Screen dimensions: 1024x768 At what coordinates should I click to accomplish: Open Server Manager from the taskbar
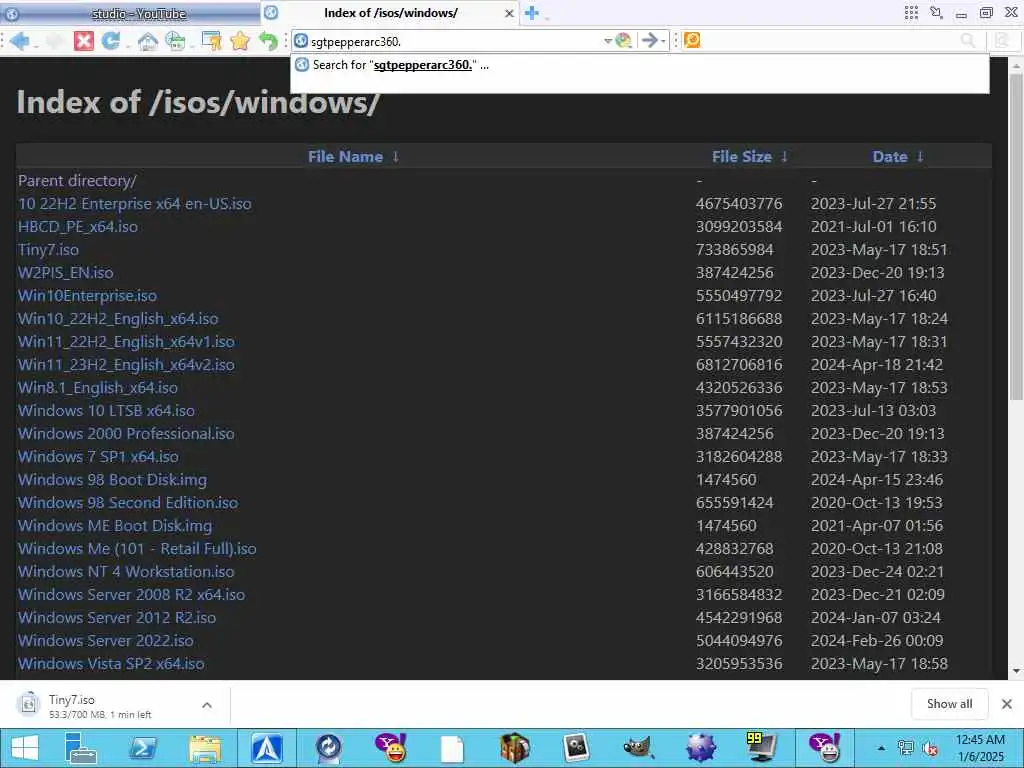(x=80, y=748)
